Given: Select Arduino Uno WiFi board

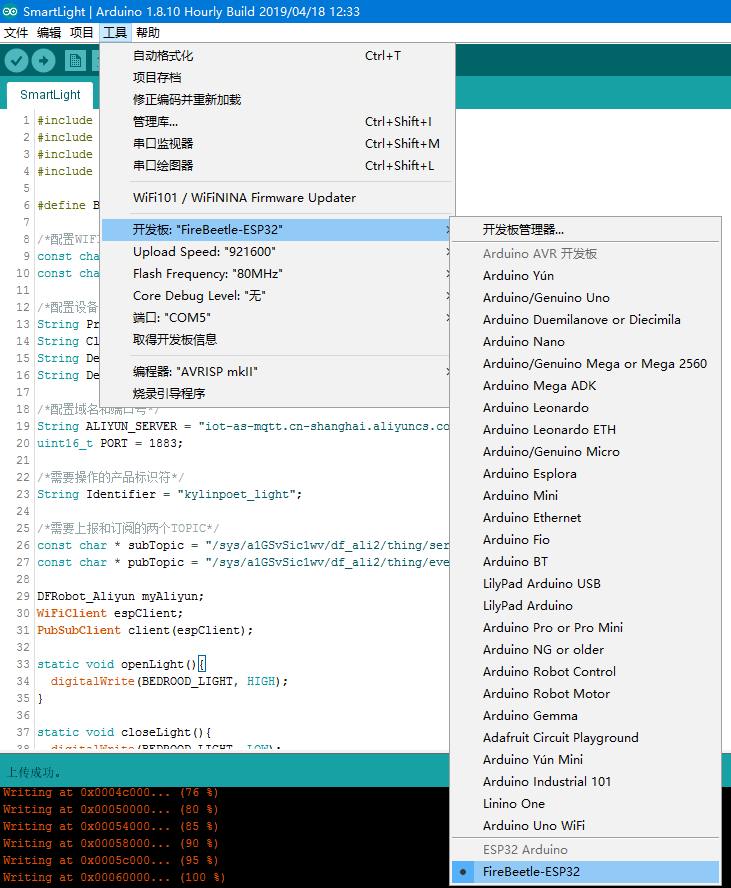Looking at the screenshot, I should click(x=586, y=826).
